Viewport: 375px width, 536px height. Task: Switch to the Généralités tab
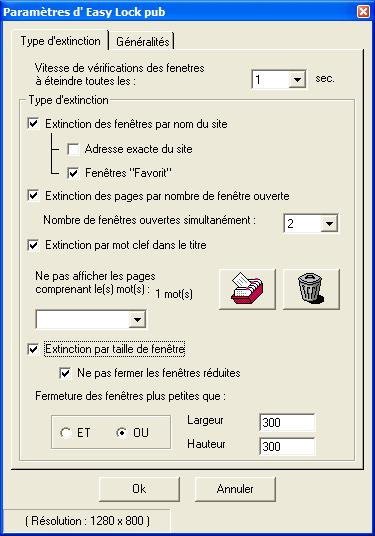pos(143,42)
